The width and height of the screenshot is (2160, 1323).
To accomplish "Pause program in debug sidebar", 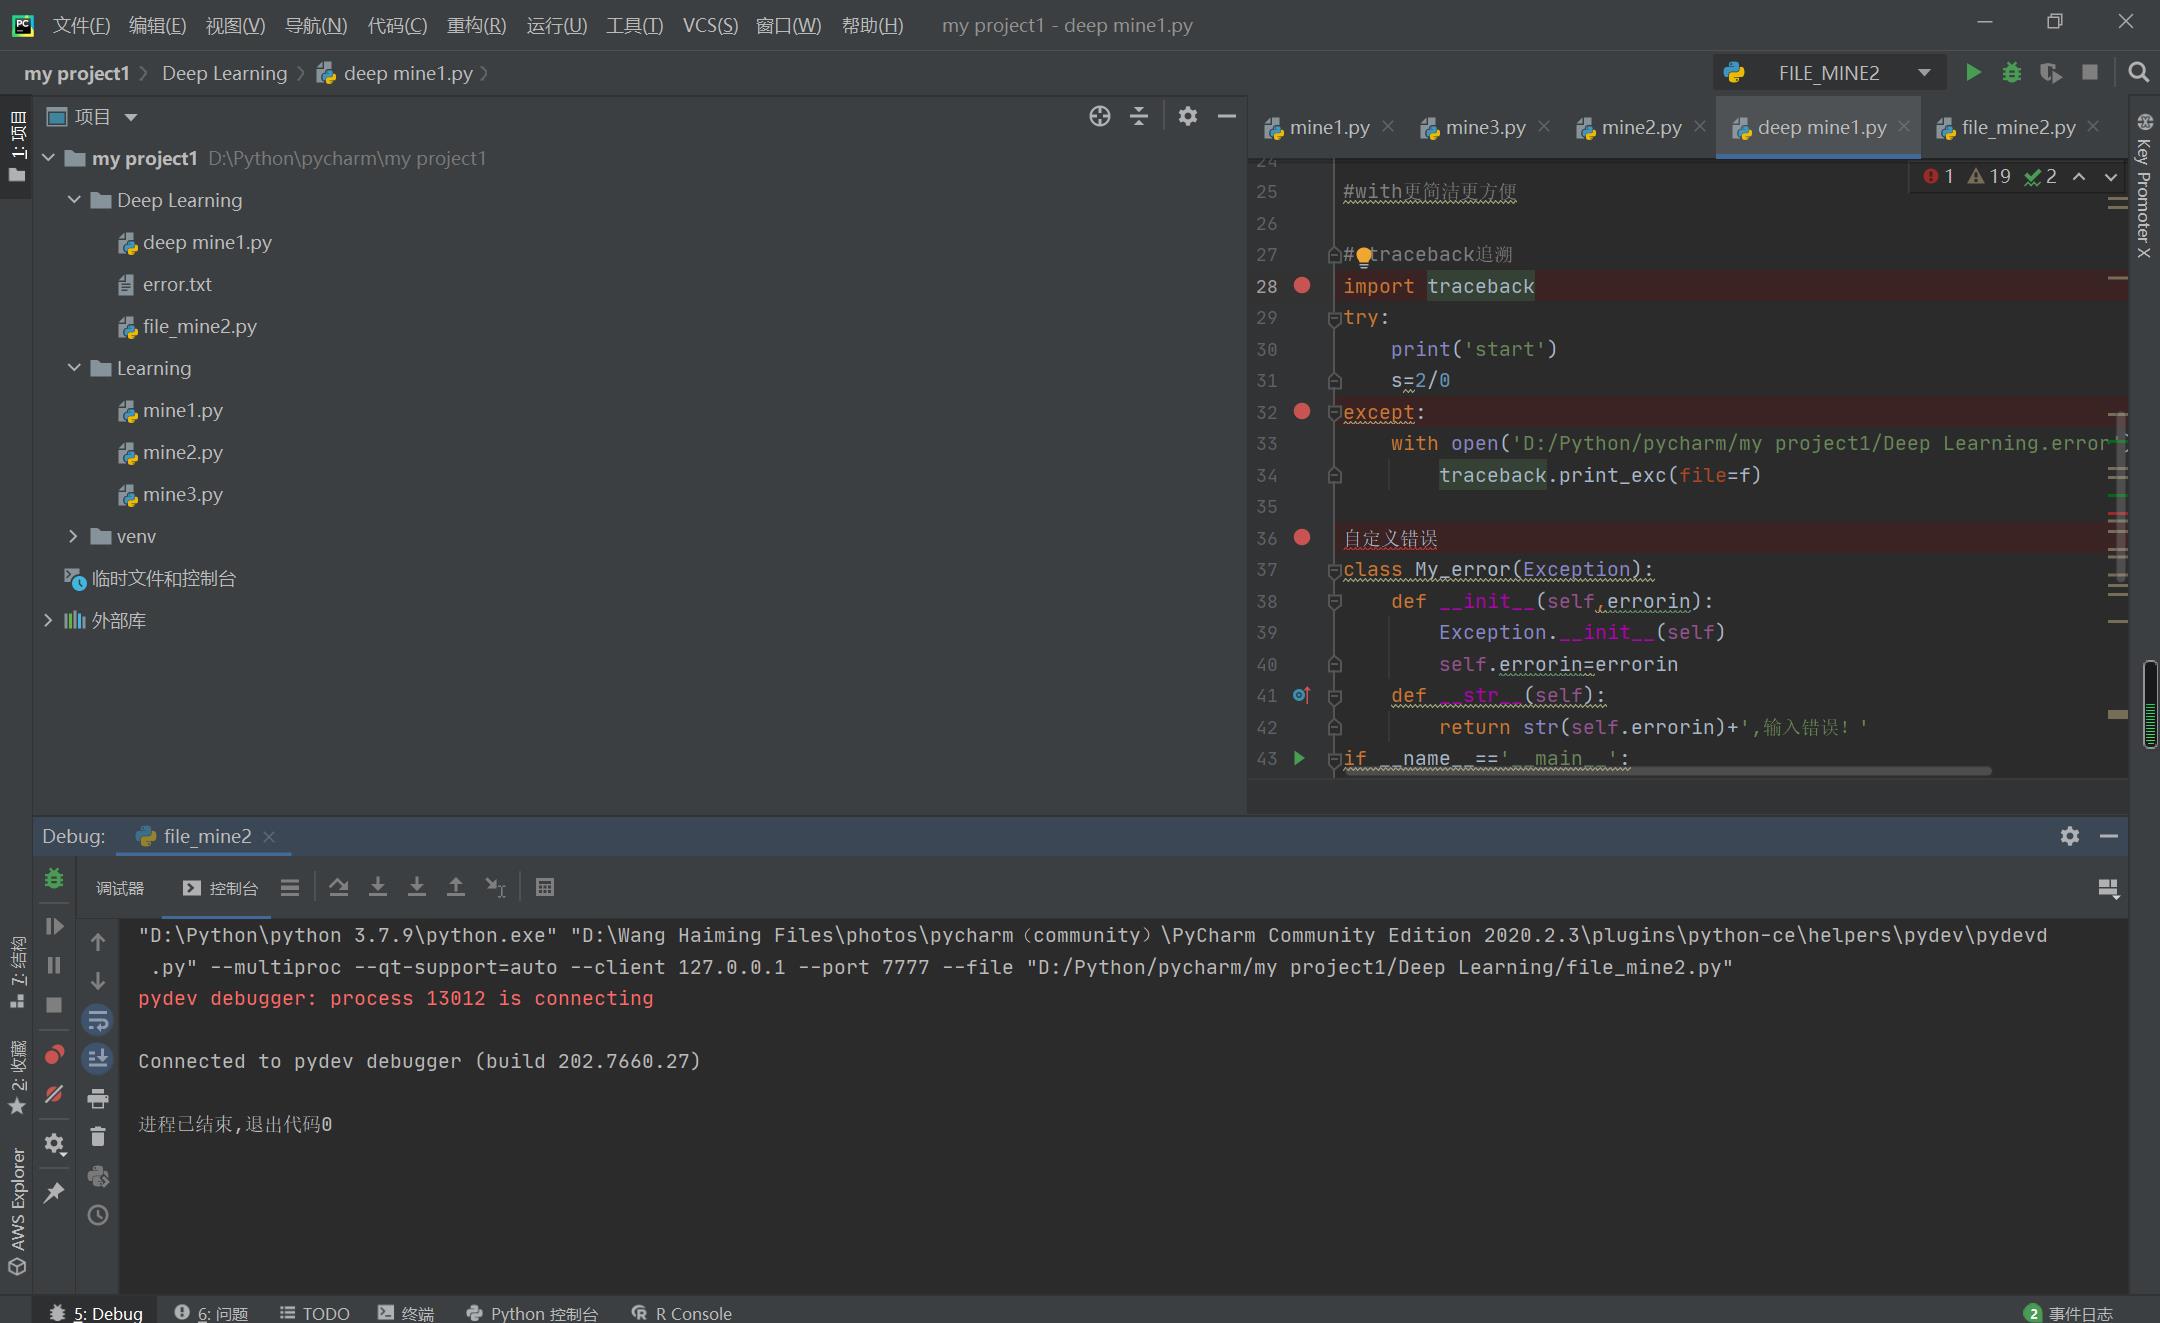I will click(x=54, y=965).
